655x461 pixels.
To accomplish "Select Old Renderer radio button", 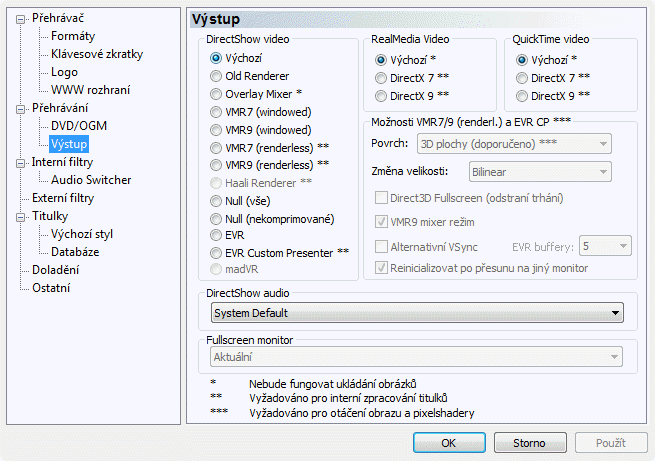I will 216,76.
